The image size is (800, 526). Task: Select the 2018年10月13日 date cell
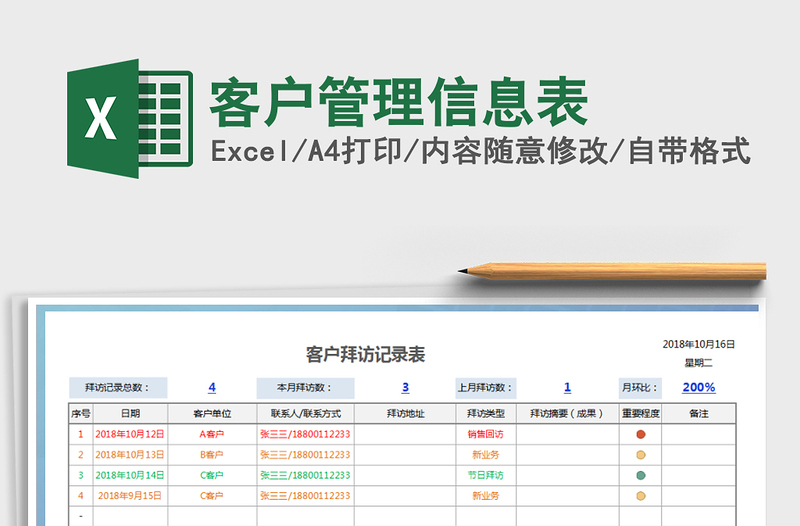click(130, 455)
